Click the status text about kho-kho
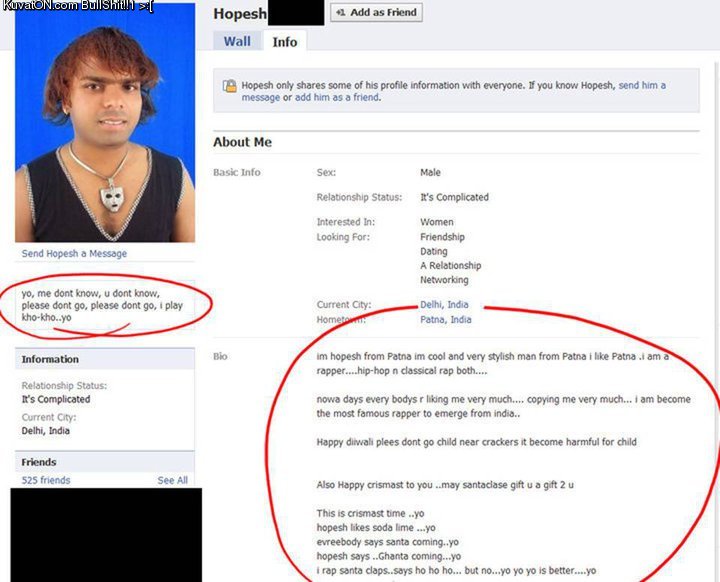Screen dimensions: 720x582 click(x=102, y=305)
